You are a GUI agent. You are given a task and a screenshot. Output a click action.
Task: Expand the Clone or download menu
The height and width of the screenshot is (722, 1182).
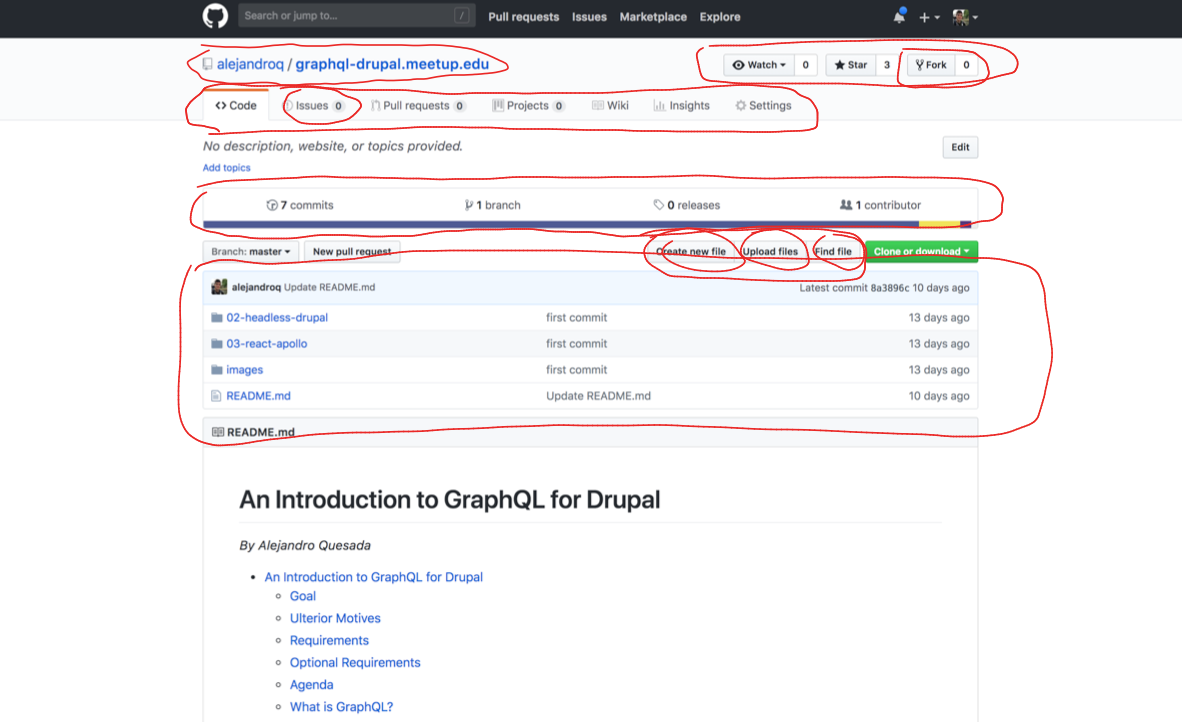(x=921, y=252)
